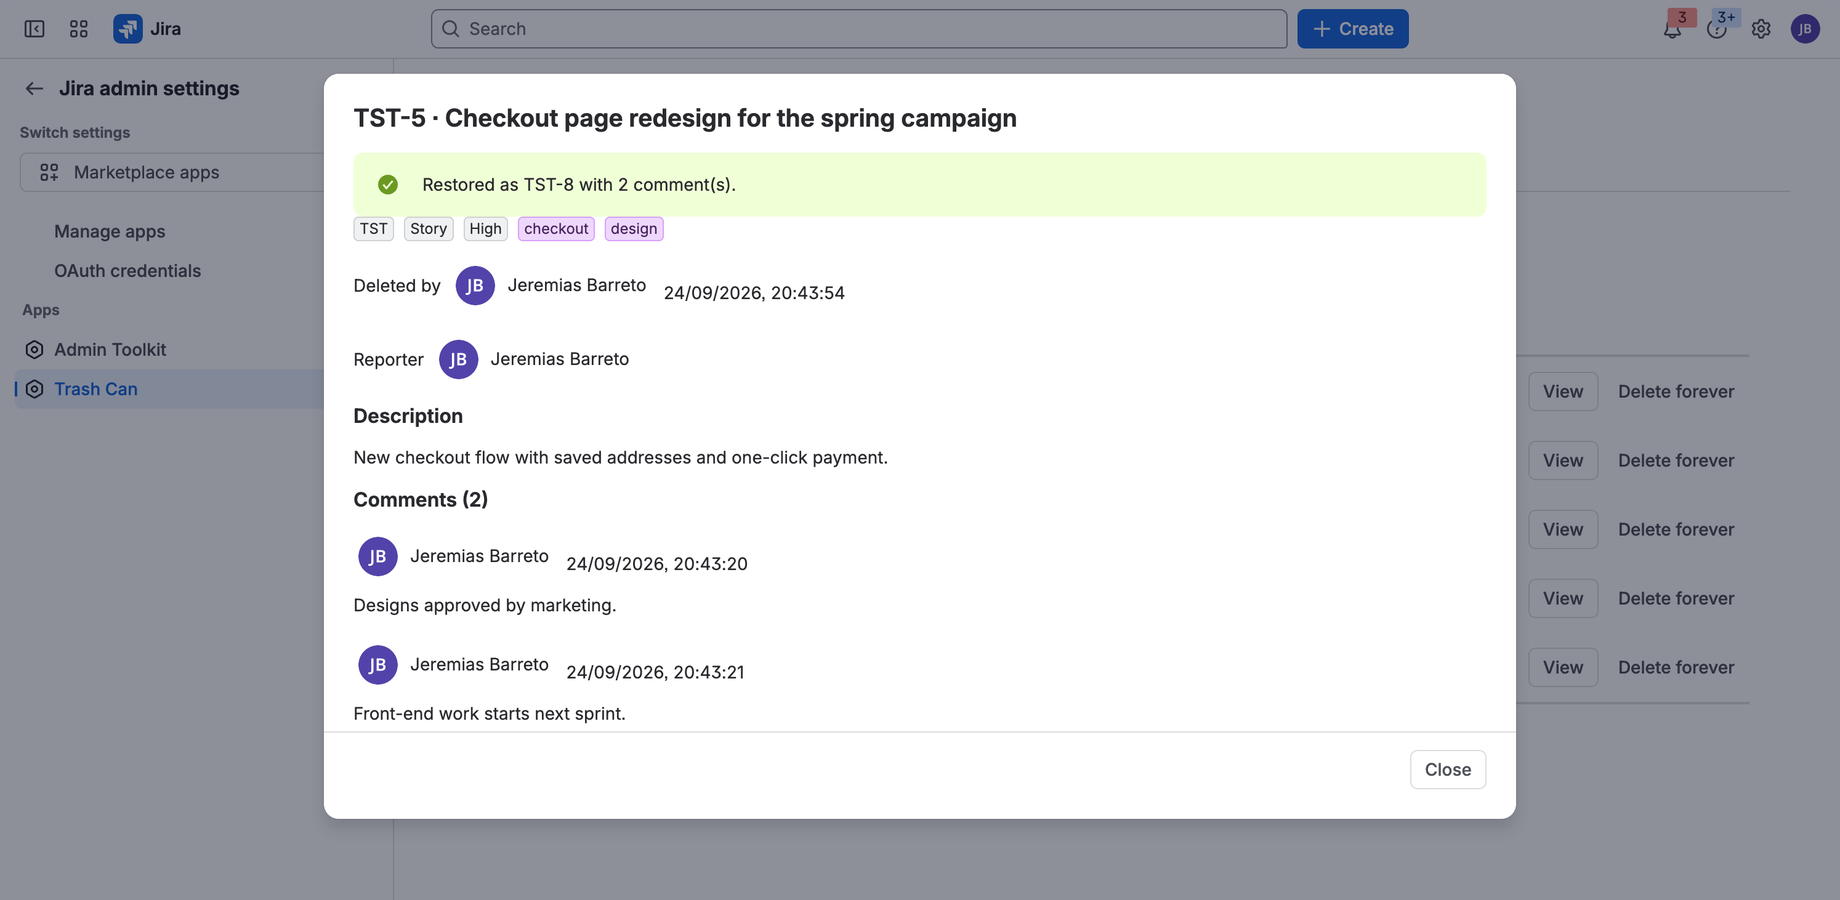This screenshot has width=1840, height=900.
Task: Click the Reporter JB avatar
Action: (x=458, y=360)
